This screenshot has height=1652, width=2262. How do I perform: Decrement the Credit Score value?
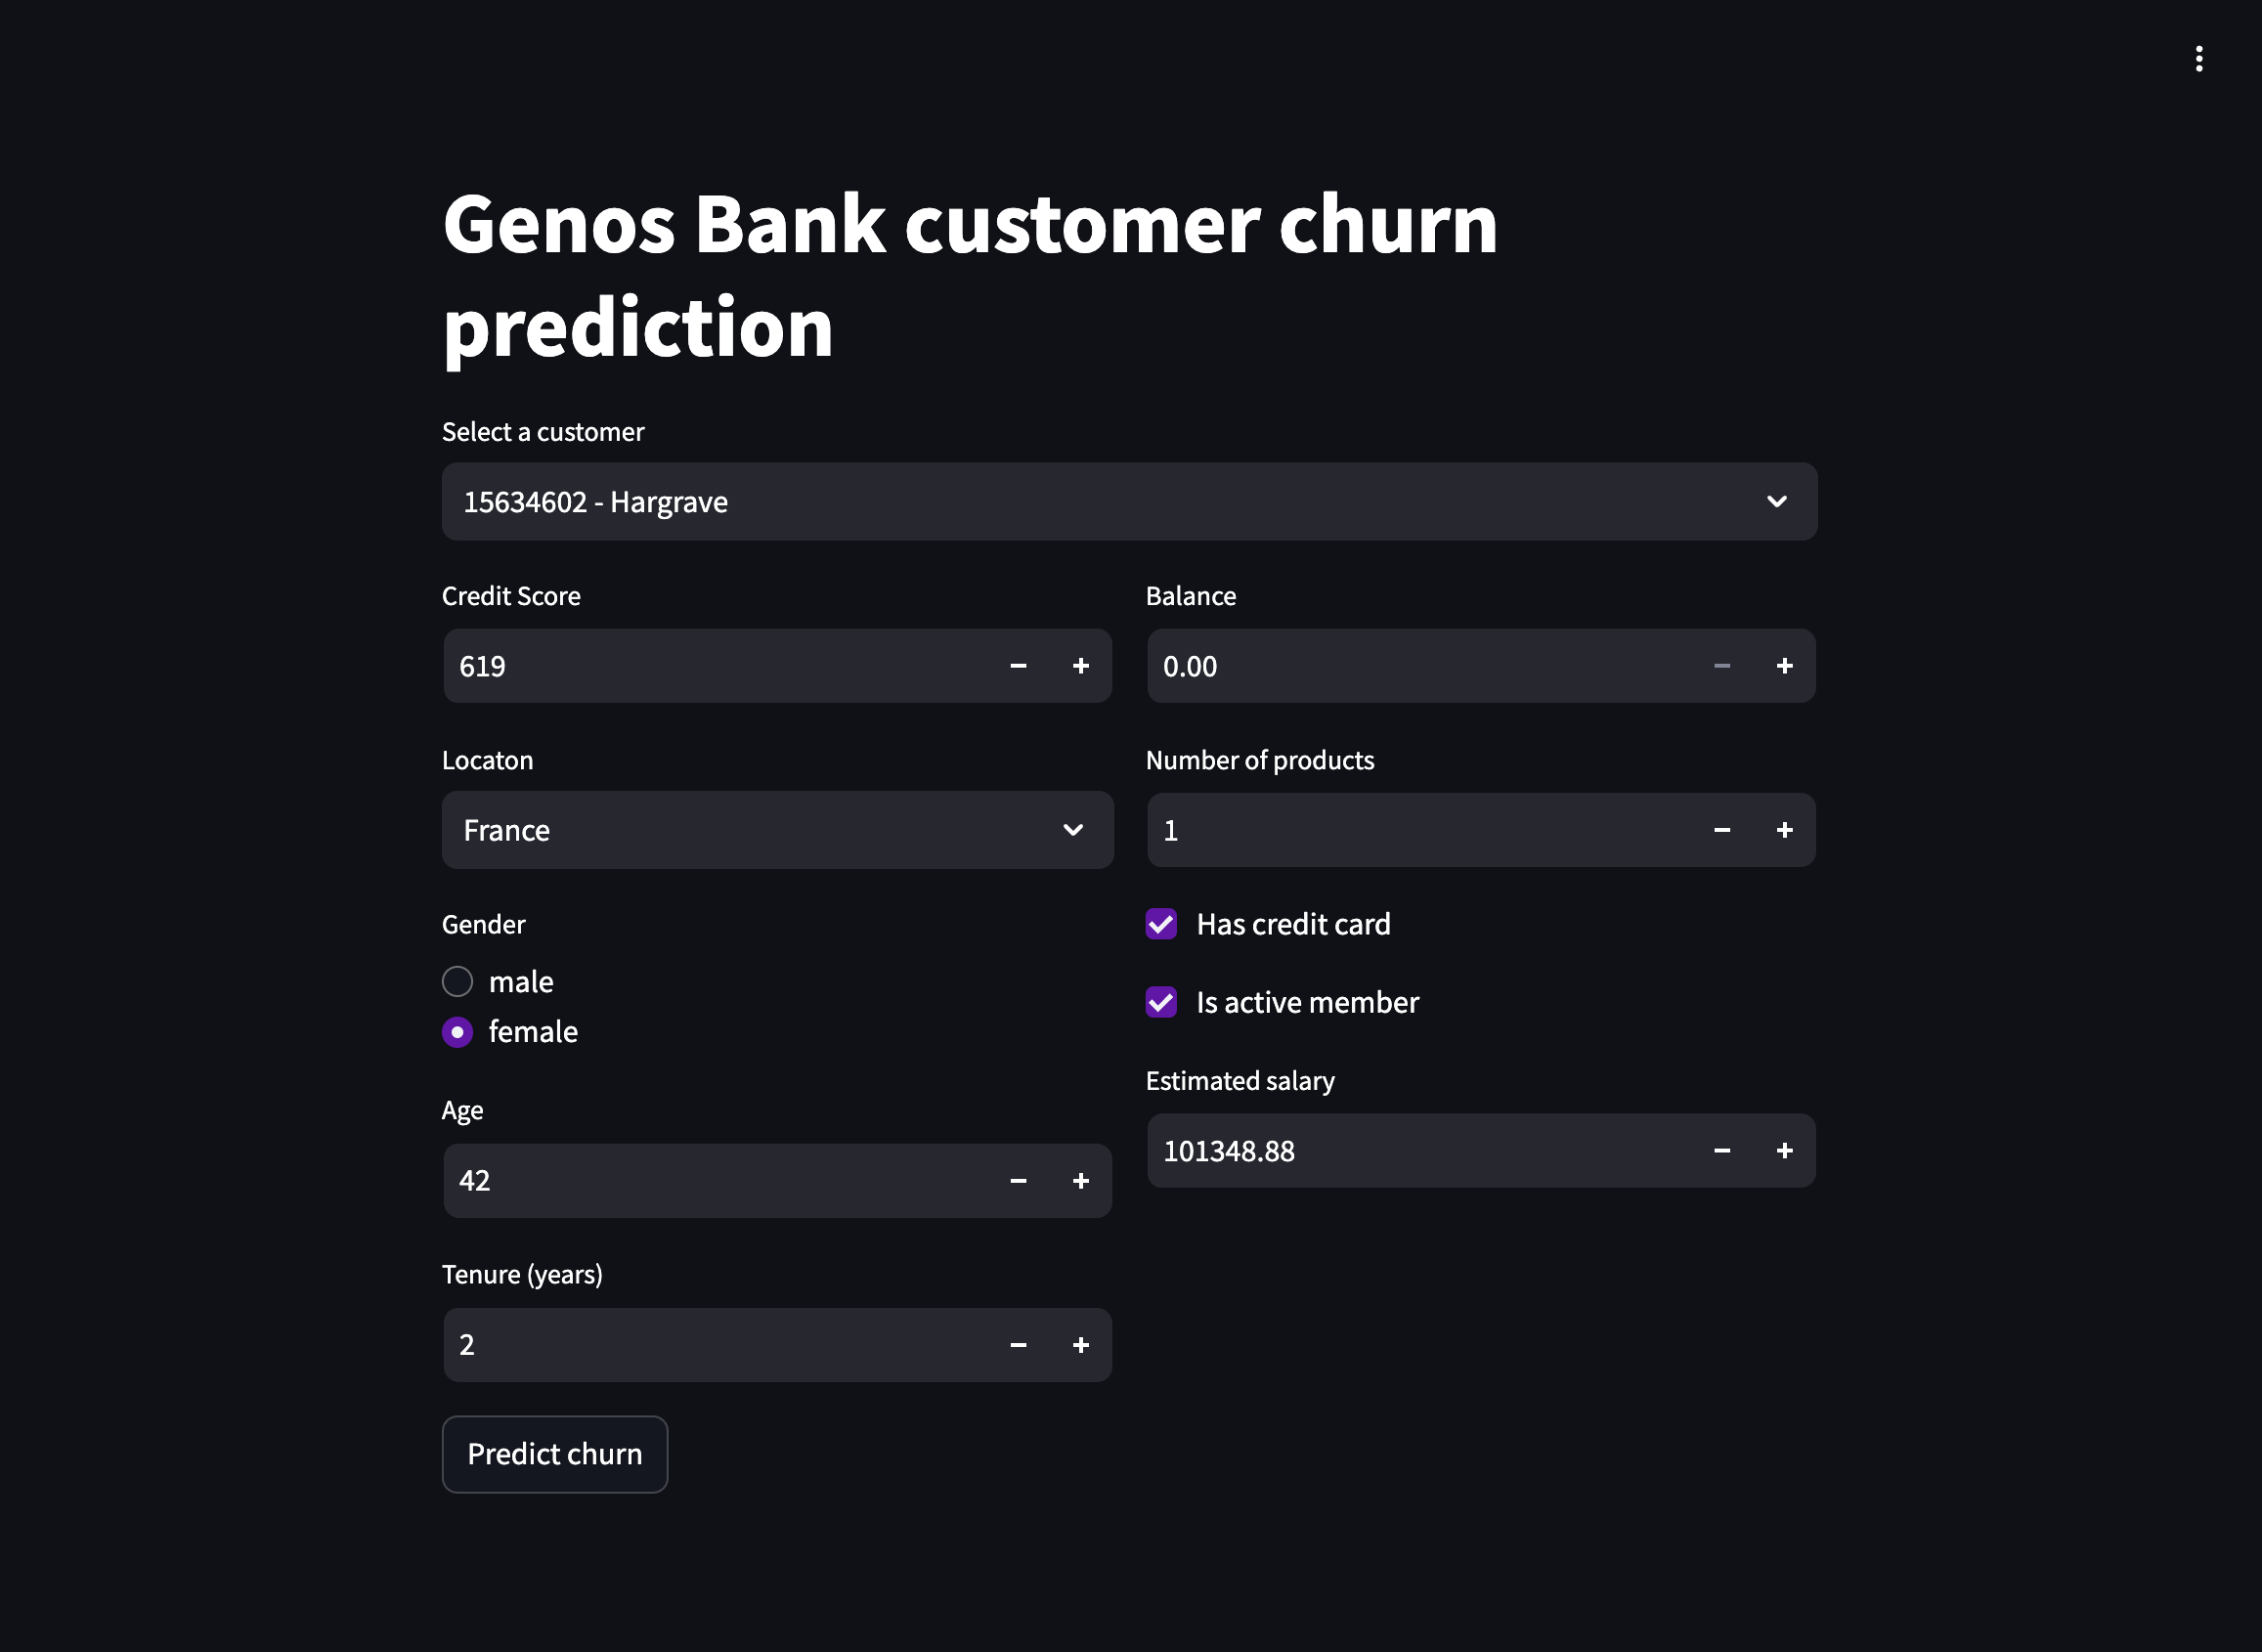pyautogui.click(x=1018, y=665)
